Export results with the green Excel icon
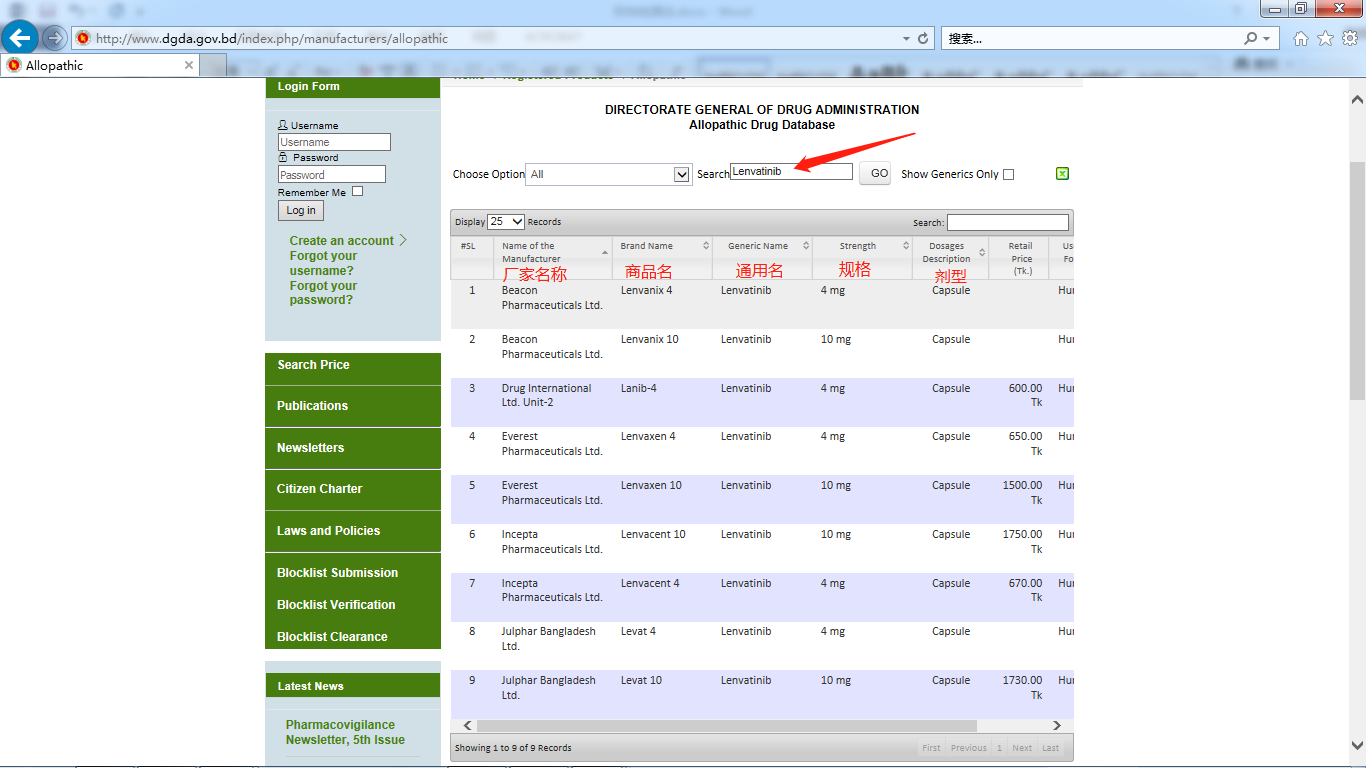 pyautogui.click(x=1062, y=173)
